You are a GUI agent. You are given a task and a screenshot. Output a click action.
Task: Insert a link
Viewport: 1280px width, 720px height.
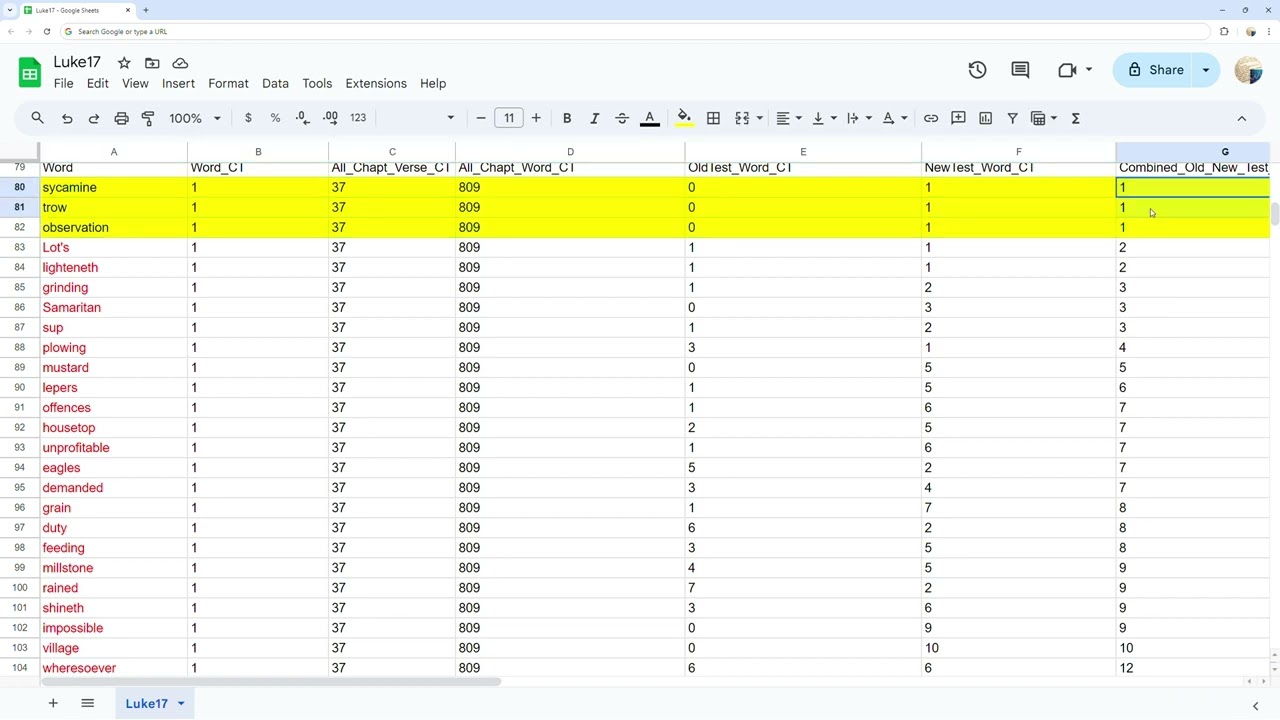point(931,118)
